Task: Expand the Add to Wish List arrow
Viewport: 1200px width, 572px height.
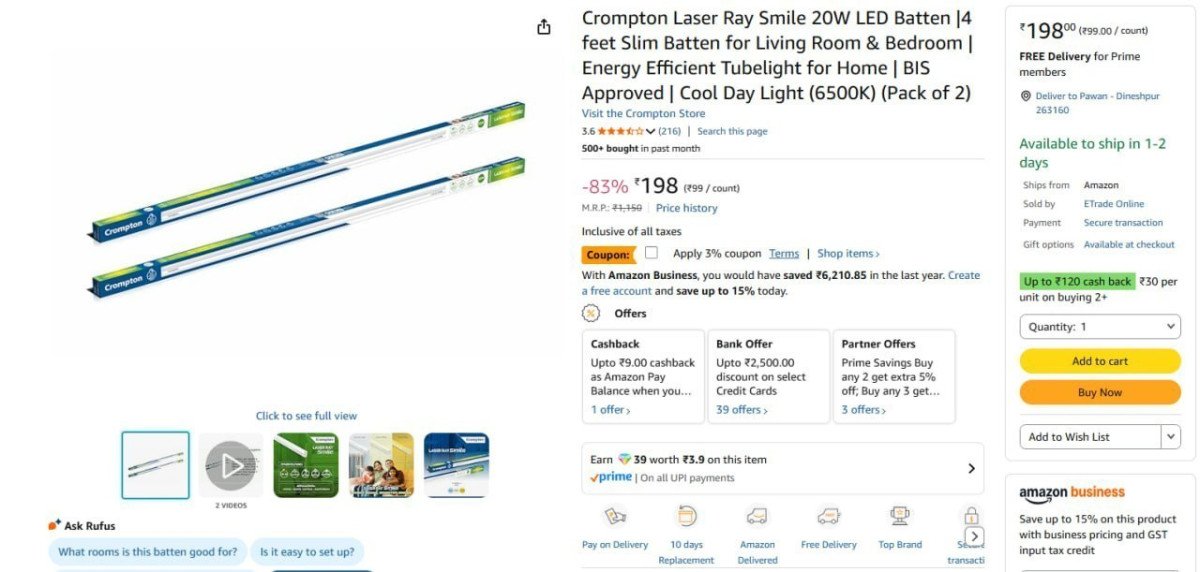Action: point(1171,436)
